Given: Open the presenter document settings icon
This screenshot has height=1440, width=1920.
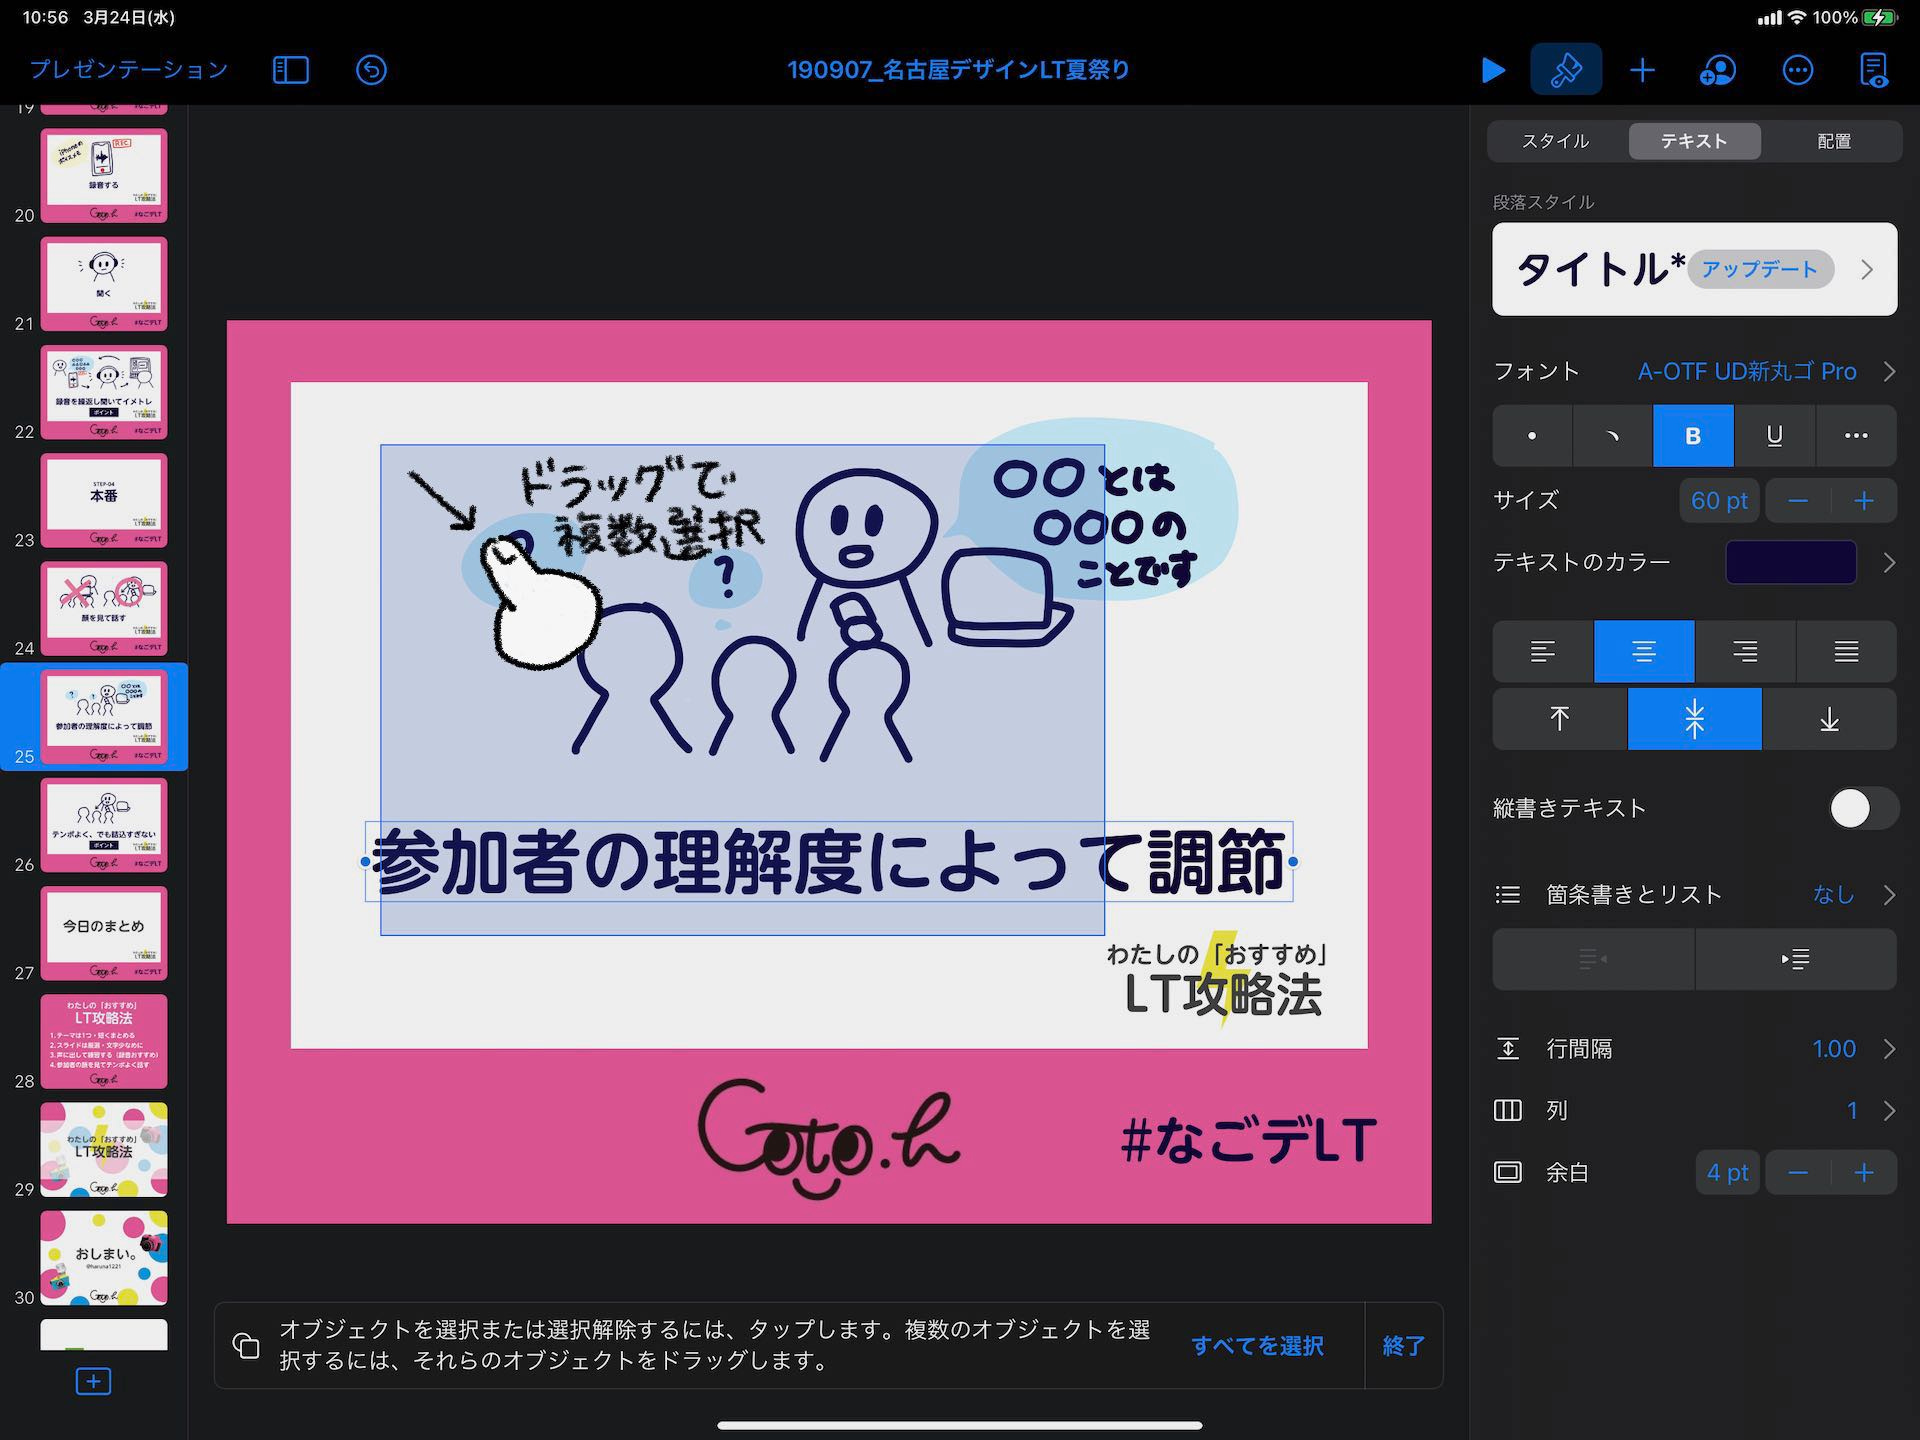Looking at the screenshot, I should click(1873, 70).
